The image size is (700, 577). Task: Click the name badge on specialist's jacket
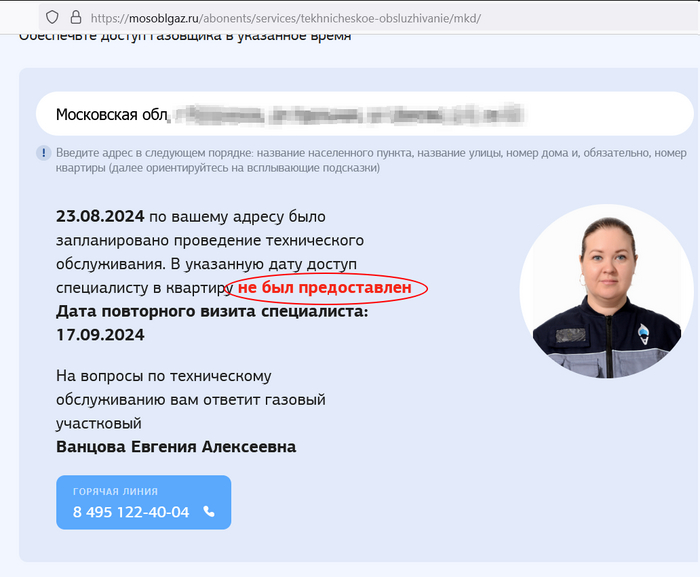(570, 335)
